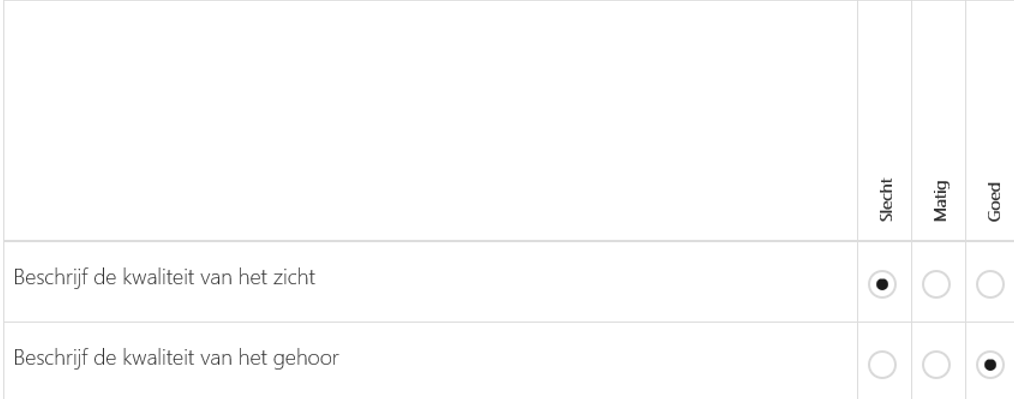The height and width of the screenshot is (399, 1014).
Task: Click the question text about het gehoor
Action: tap(176, 358)
